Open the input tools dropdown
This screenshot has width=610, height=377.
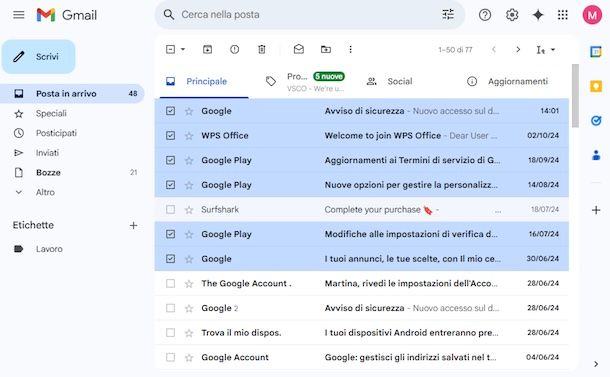click(x=546, y=50)
